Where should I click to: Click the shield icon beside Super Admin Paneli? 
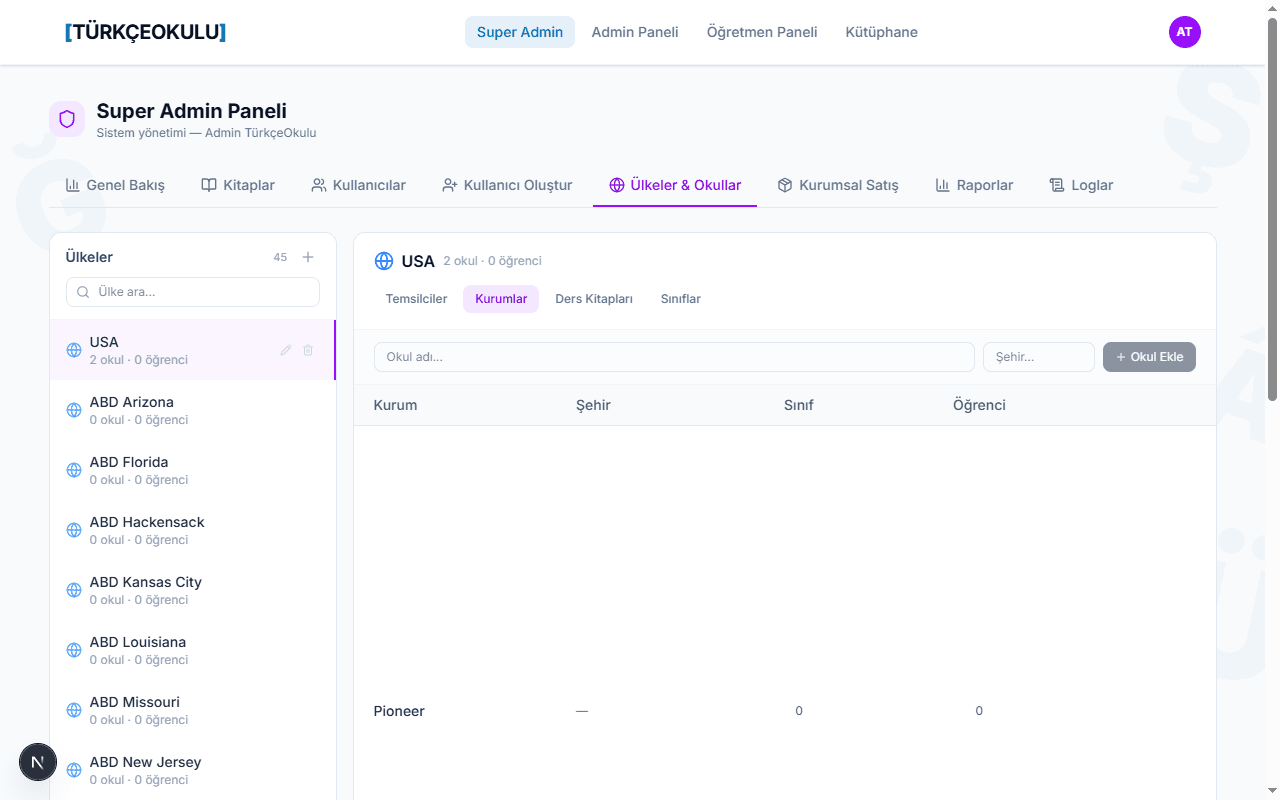tap(67, 119)
